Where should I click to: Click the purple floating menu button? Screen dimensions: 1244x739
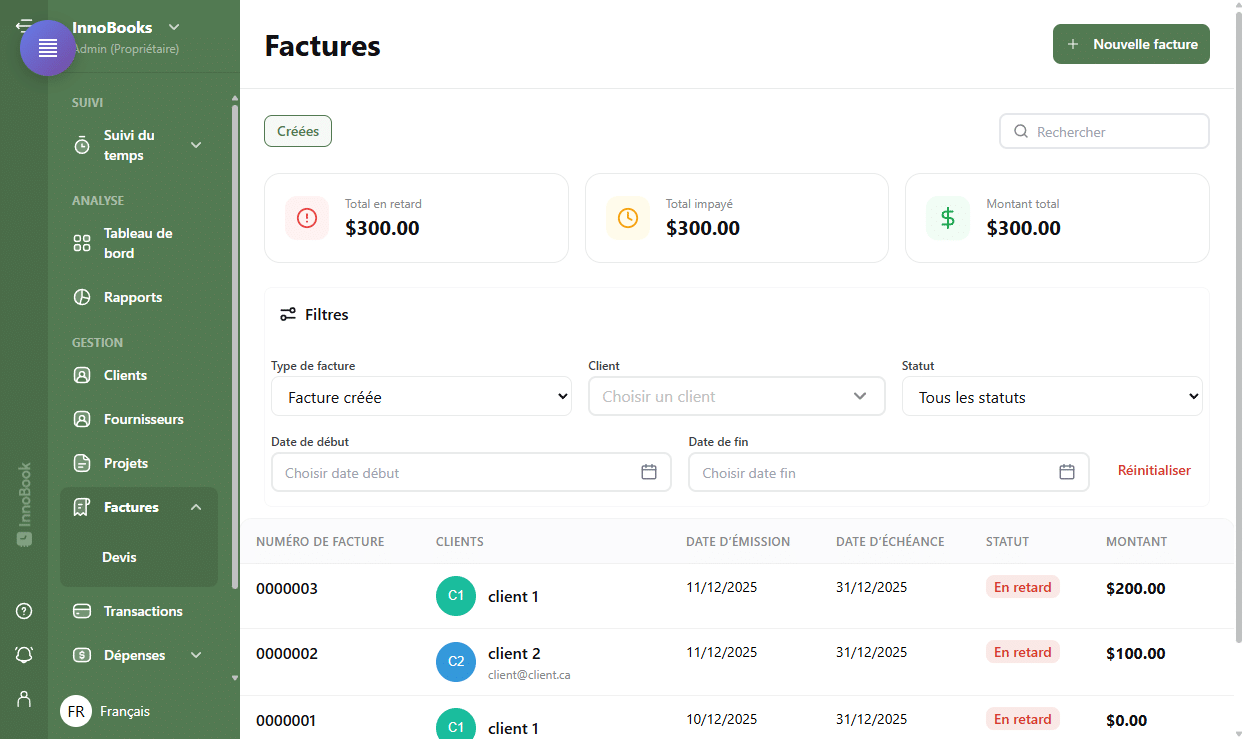[48, 48]
